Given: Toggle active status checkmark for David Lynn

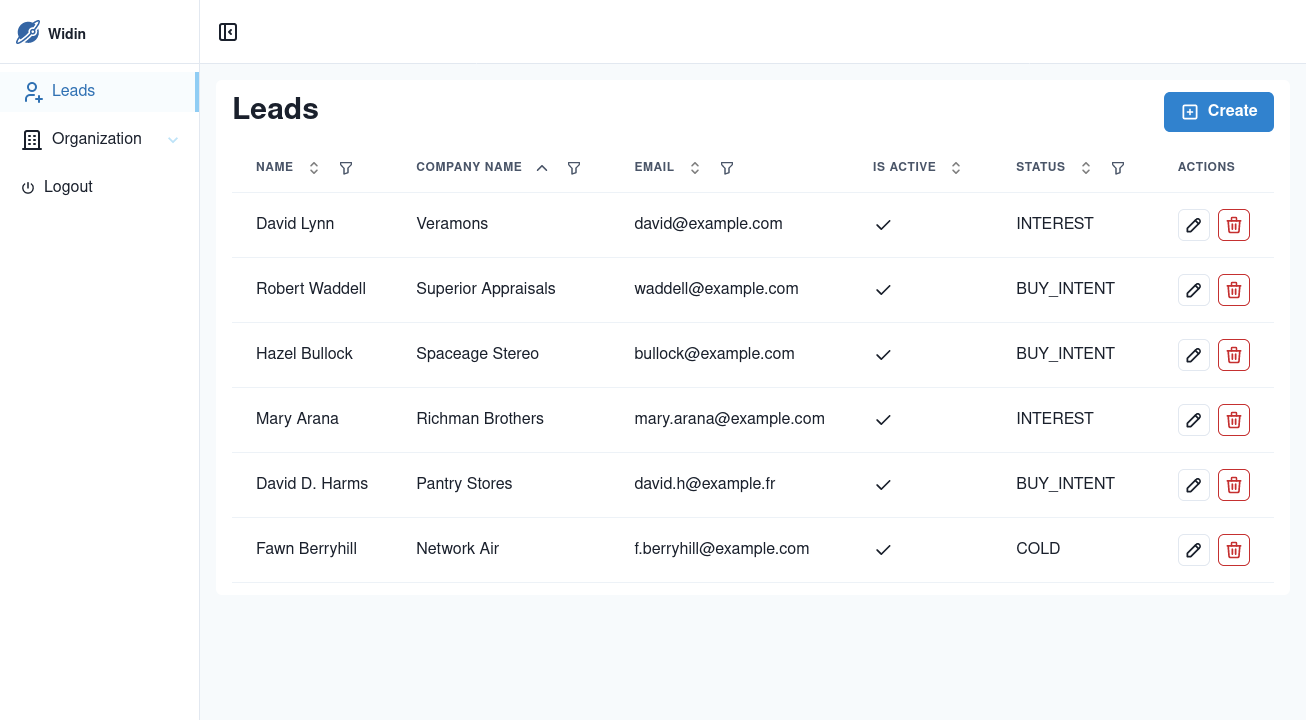Looking at the screenshot, I should click(883, 224).
